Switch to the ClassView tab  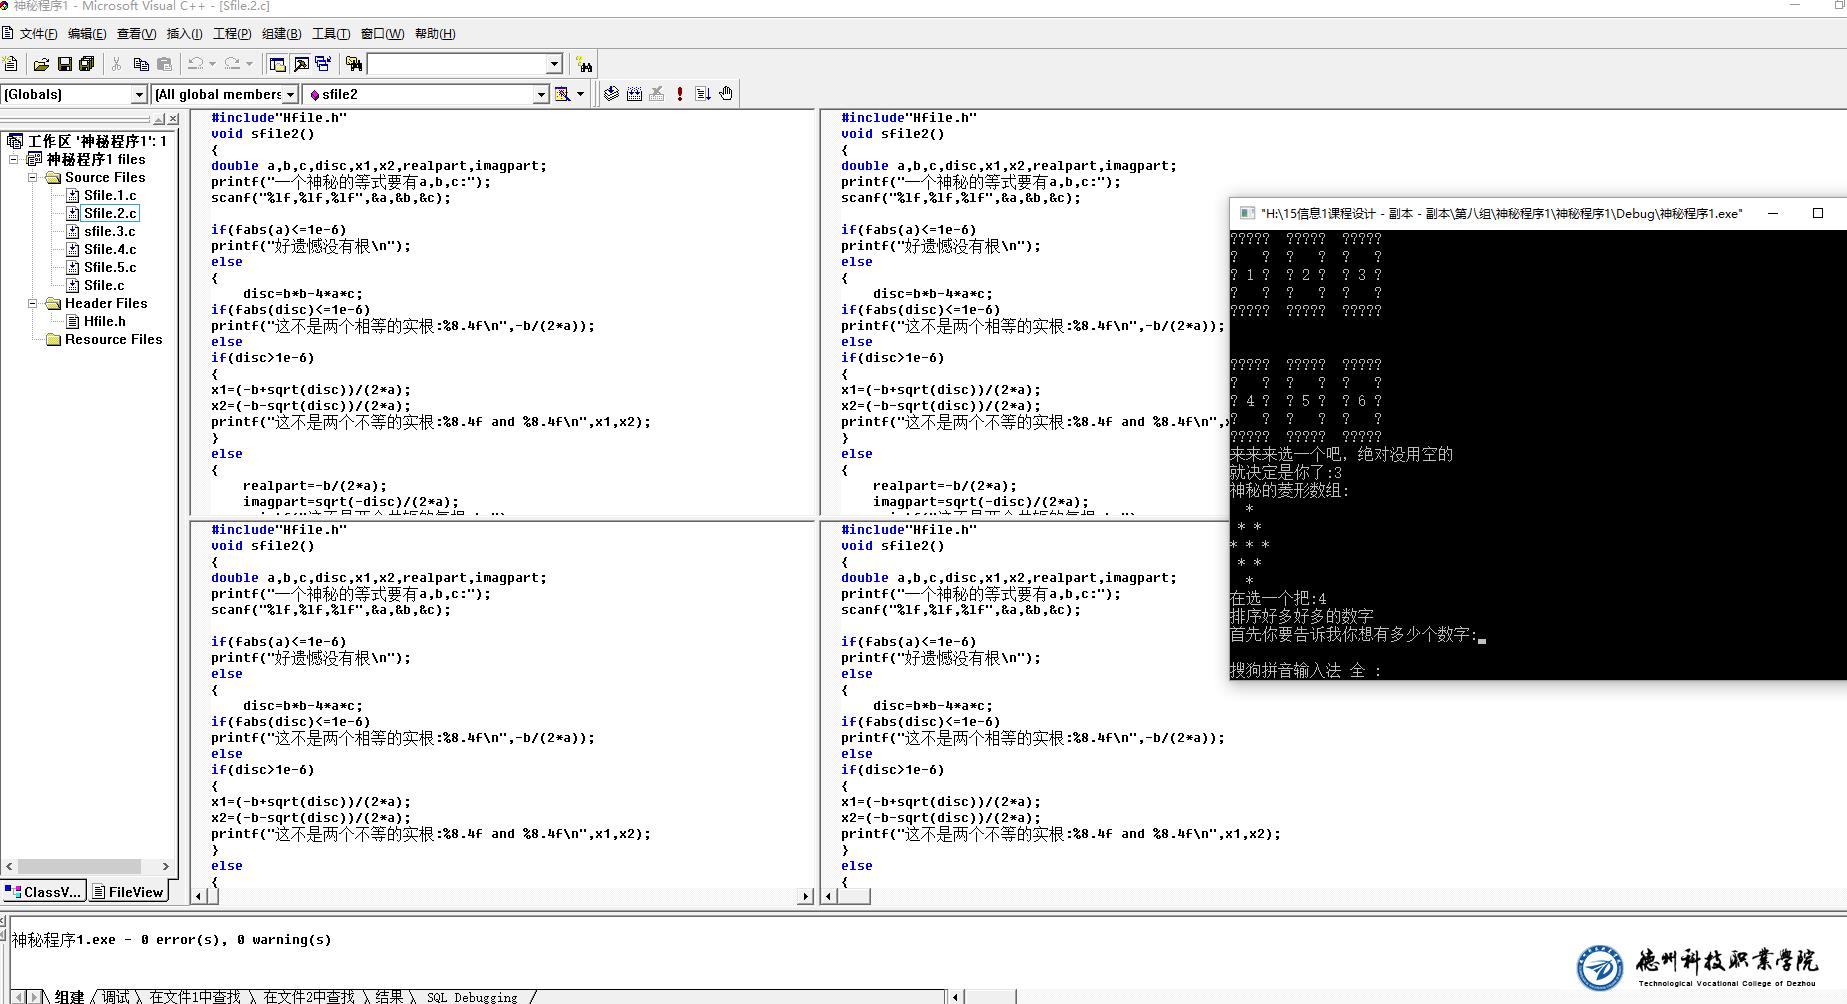(43, 892)
